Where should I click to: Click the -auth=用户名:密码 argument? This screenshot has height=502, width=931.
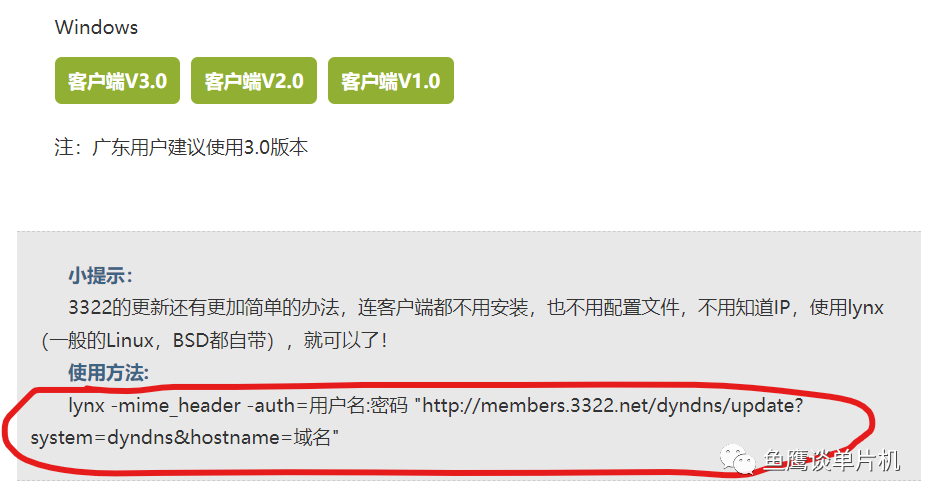pyautogui.click(x=327, y=406)
